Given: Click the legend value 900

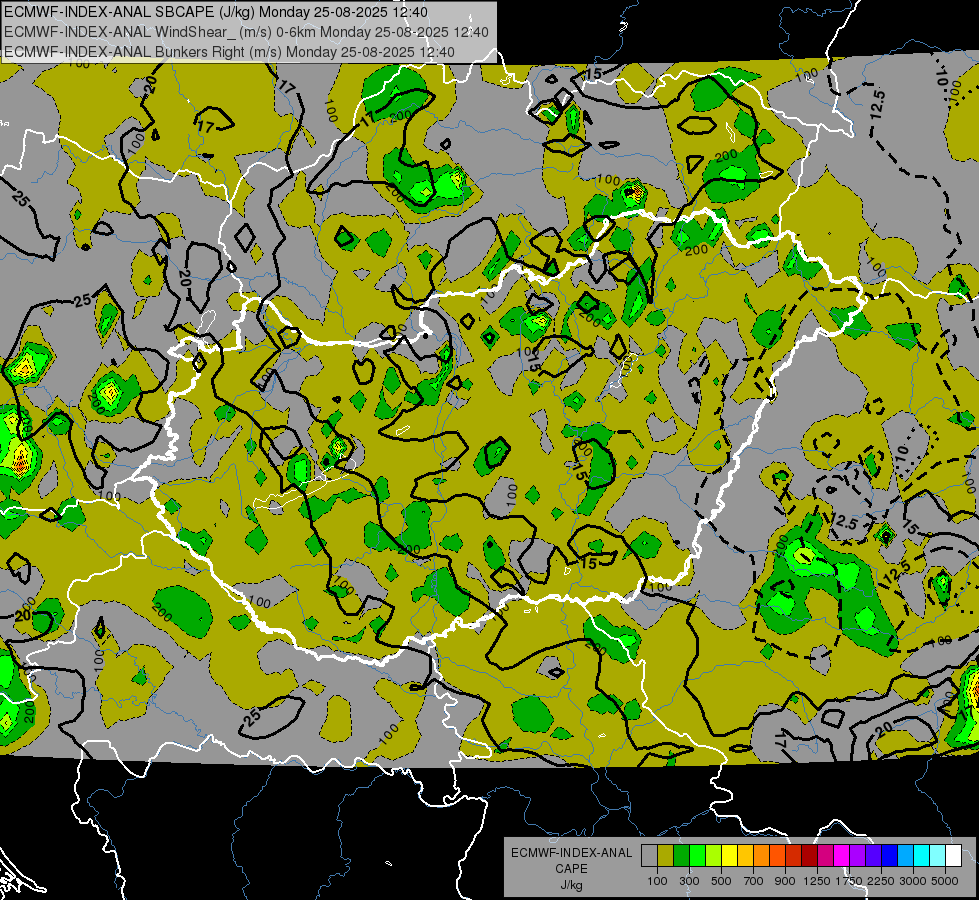Looking at the screenshot, I should click(x=785, y=881).
